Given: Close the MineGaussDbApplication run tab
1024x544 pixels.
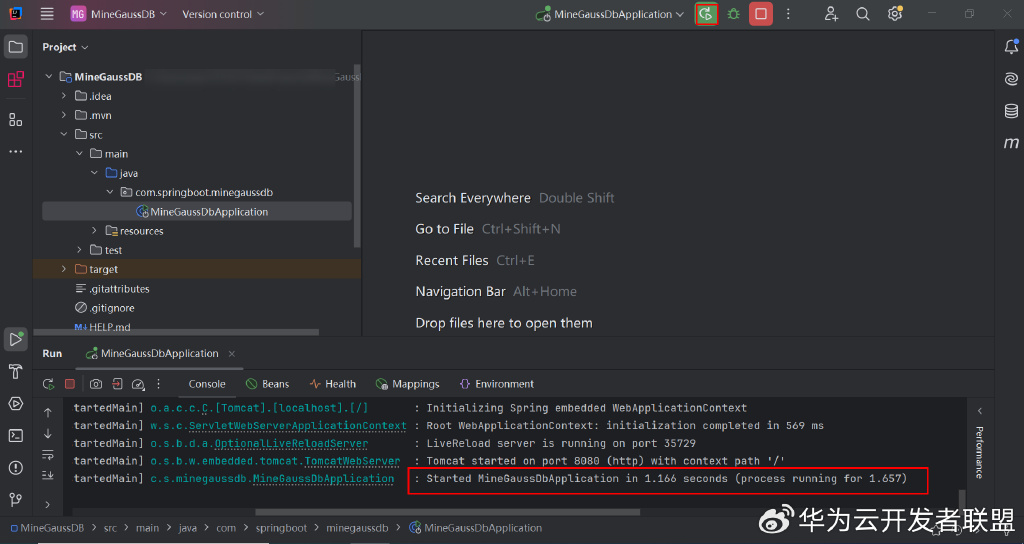Looking at the screenshot, I should [232, 354].
